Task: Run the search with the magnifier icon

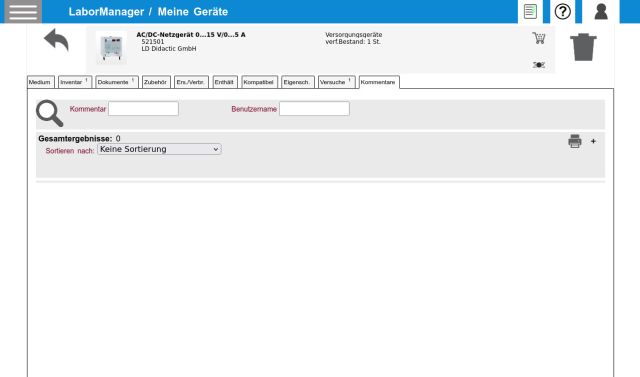Action: pyautogui.click(x=49, y=113)
